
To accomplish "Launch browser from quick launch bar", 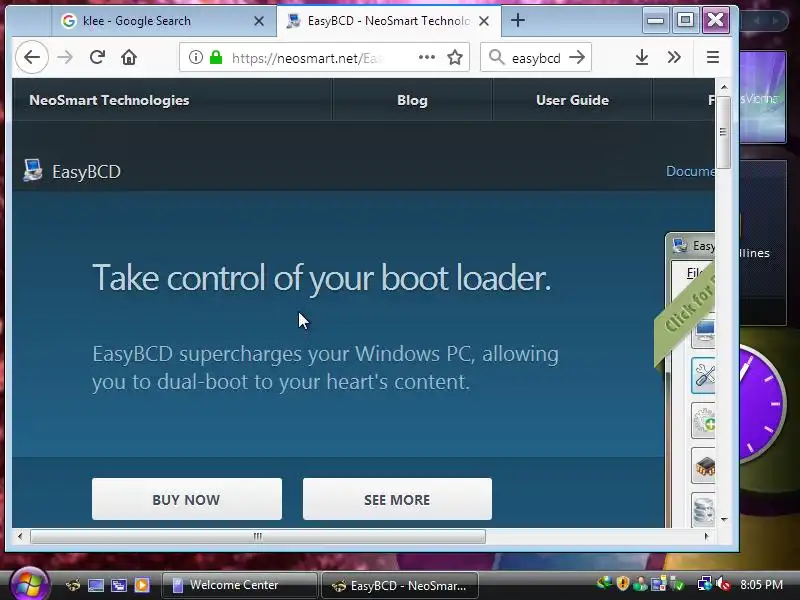I will pos(73,585).
